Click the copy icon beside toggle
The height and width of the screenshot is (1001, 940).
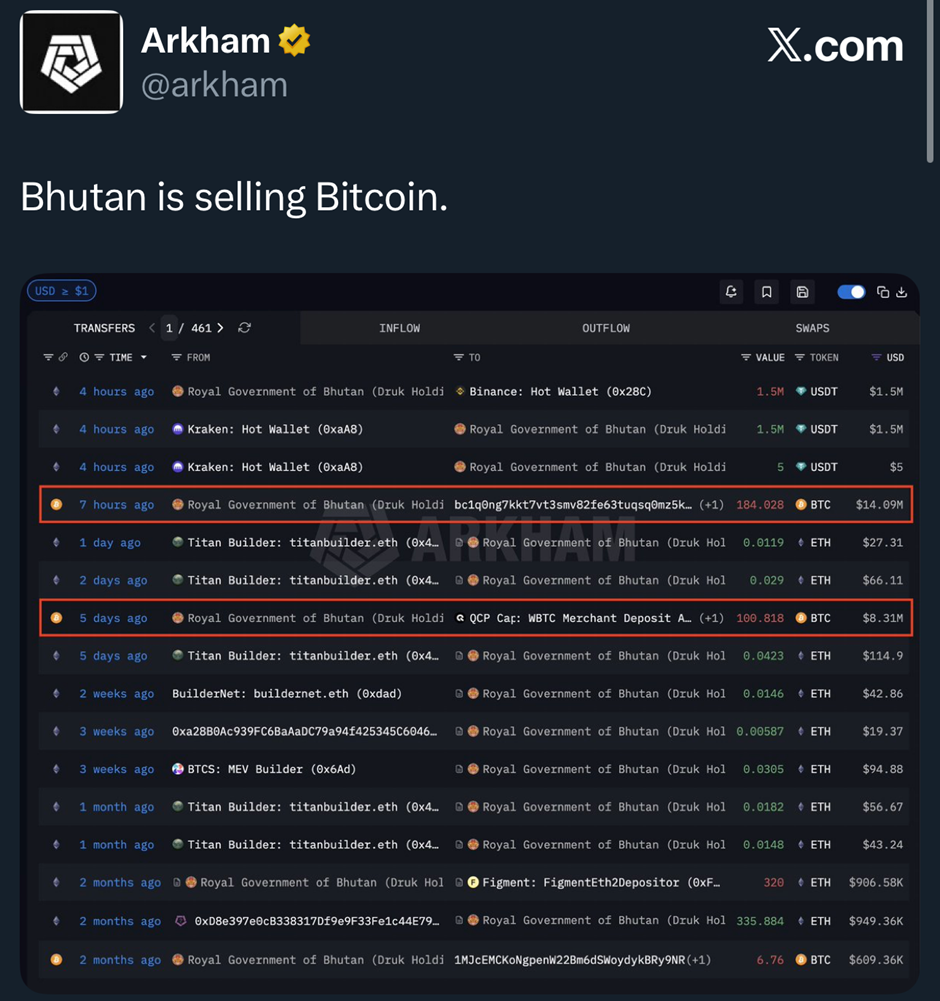883,292
